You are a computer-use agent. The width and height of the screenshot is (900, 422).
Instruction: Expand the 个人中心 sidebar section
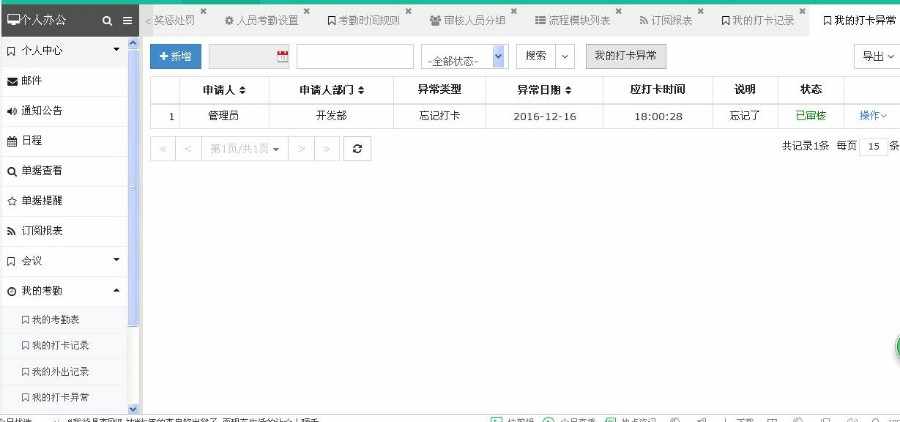click(x=64, y=51)
